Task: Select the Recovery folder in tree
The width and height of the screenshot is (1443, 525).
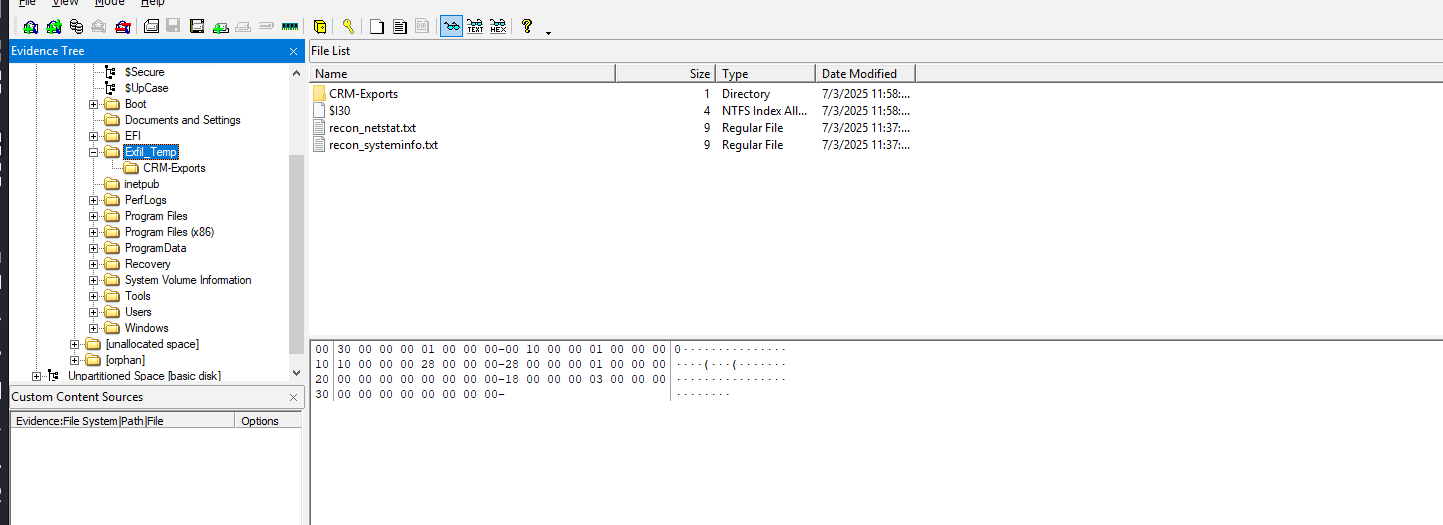Action: (x=148, y=264)
